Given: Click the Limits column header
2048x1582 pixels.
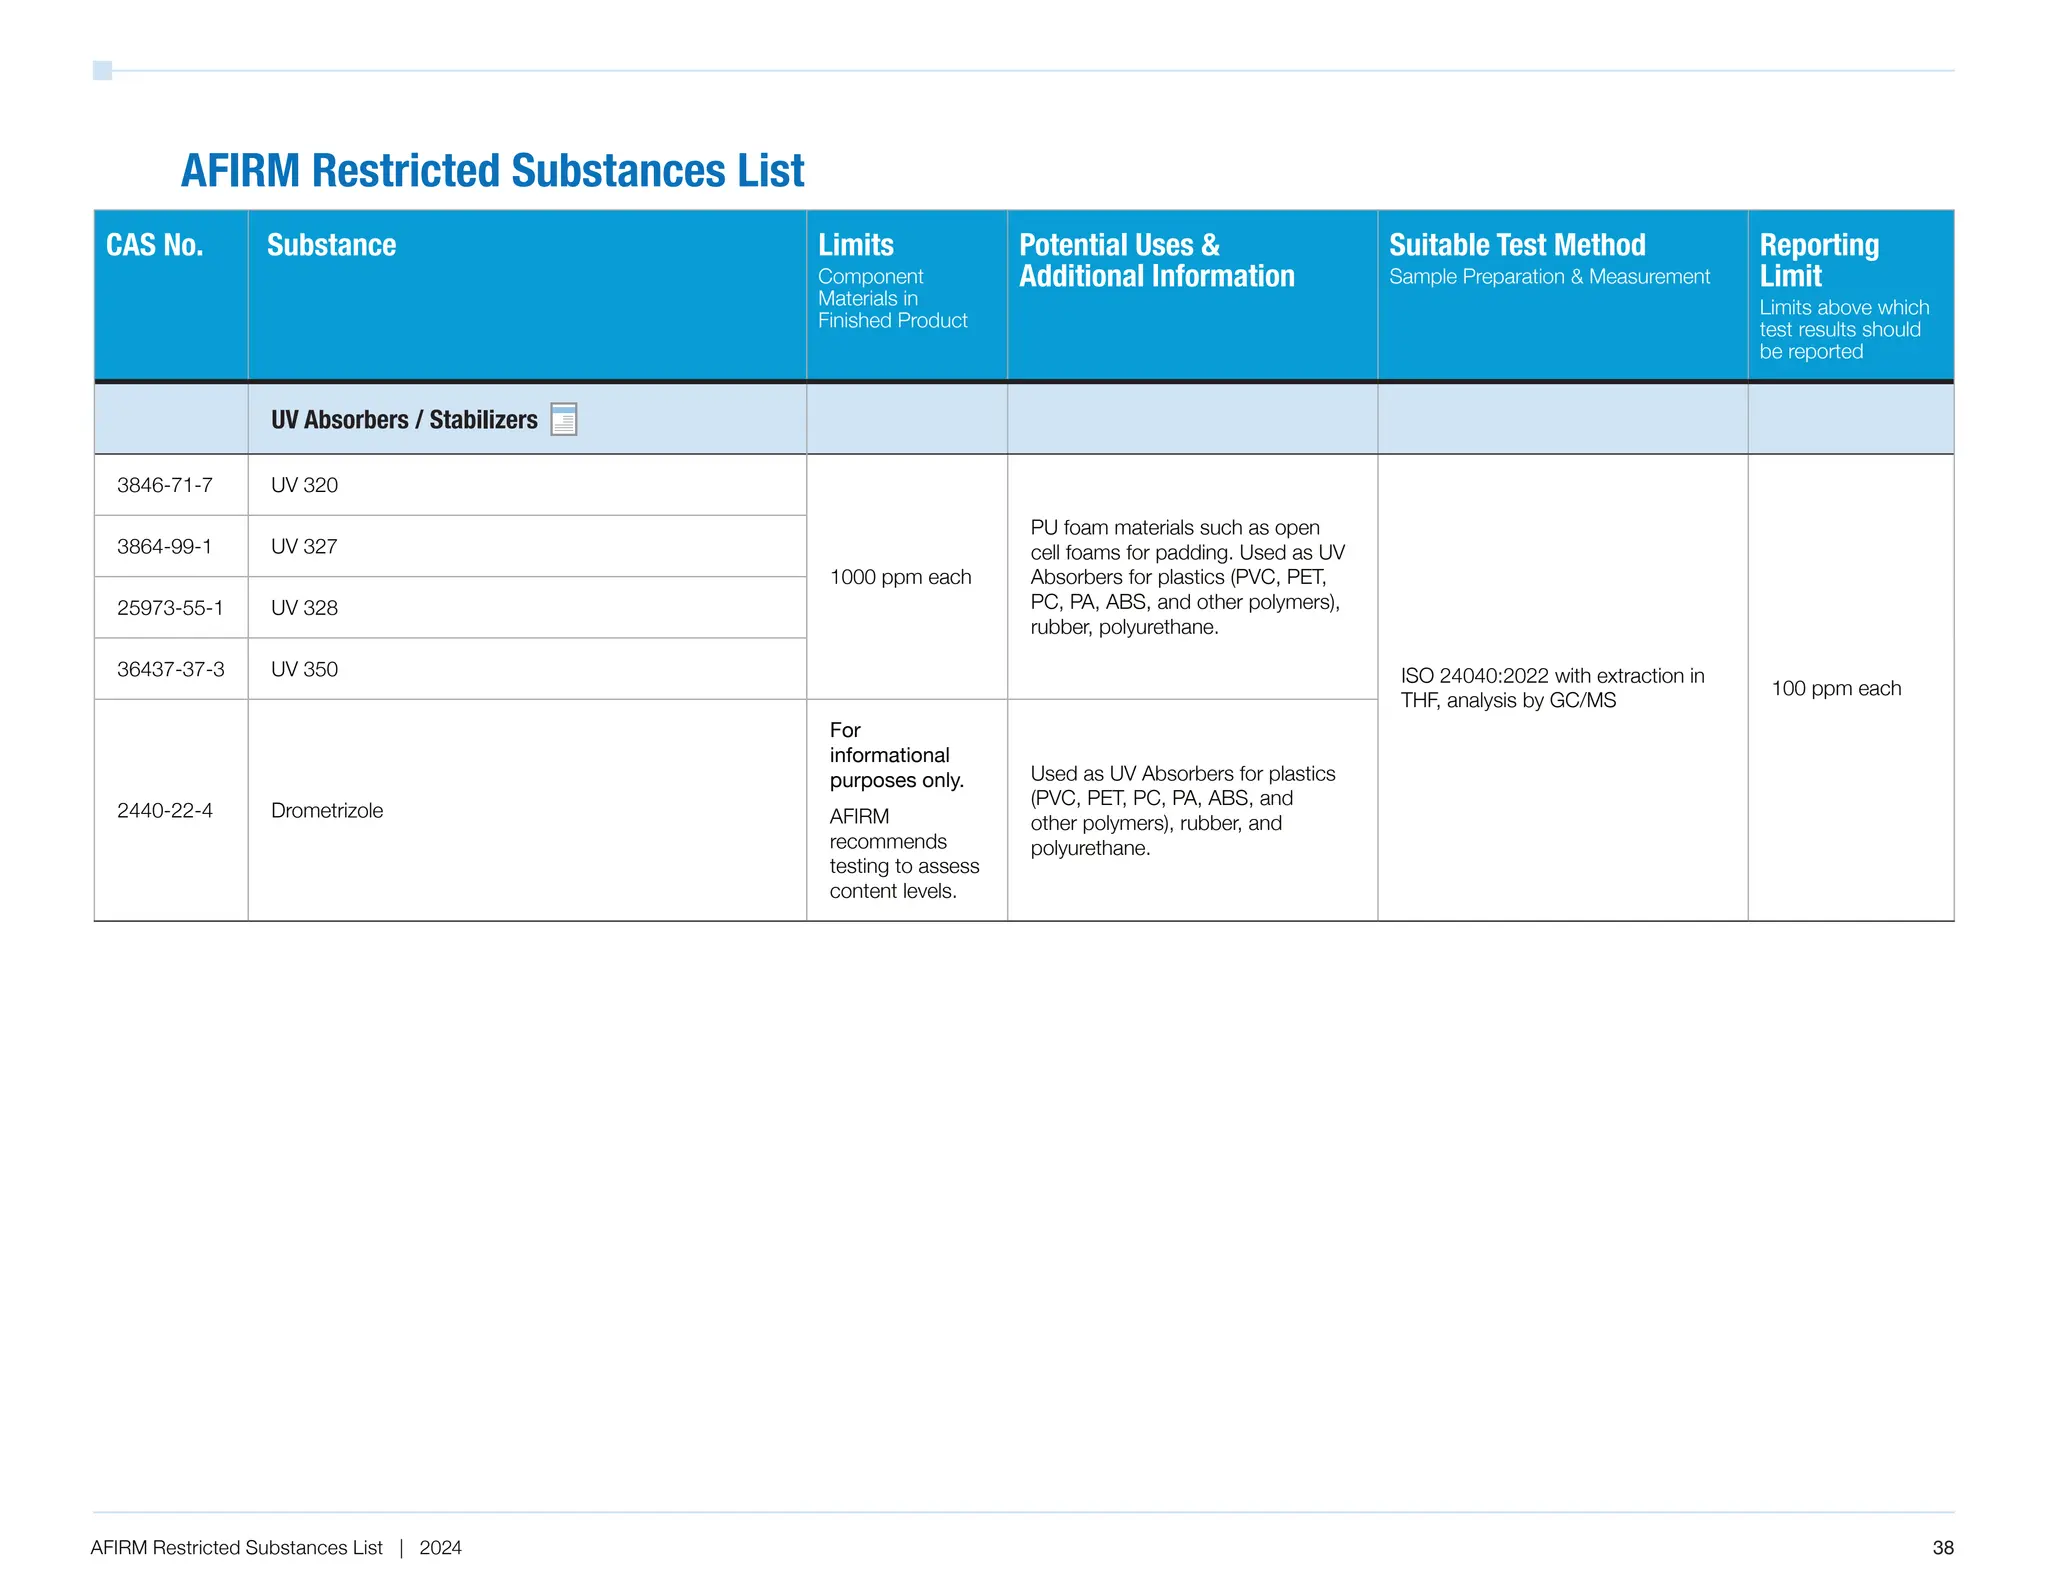Looking at the screenshot, I should click(856, 245).
